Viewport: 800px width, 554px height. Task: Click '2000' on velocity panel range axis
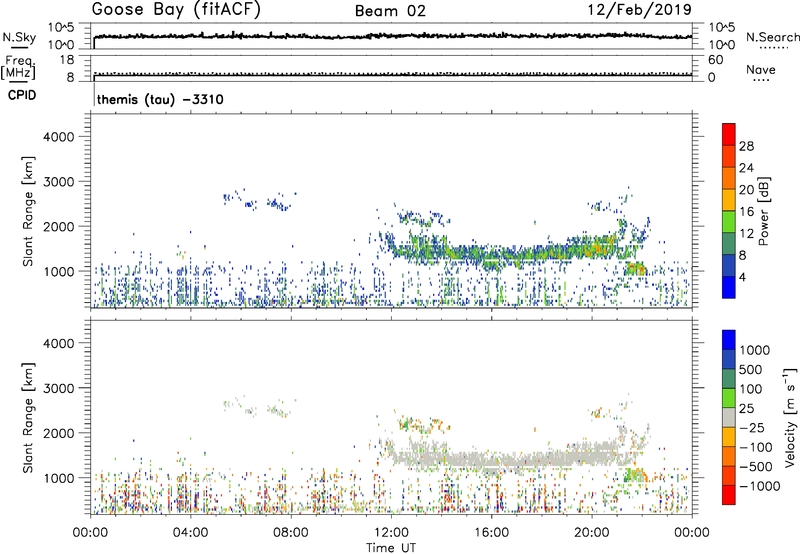pos(58,433)
